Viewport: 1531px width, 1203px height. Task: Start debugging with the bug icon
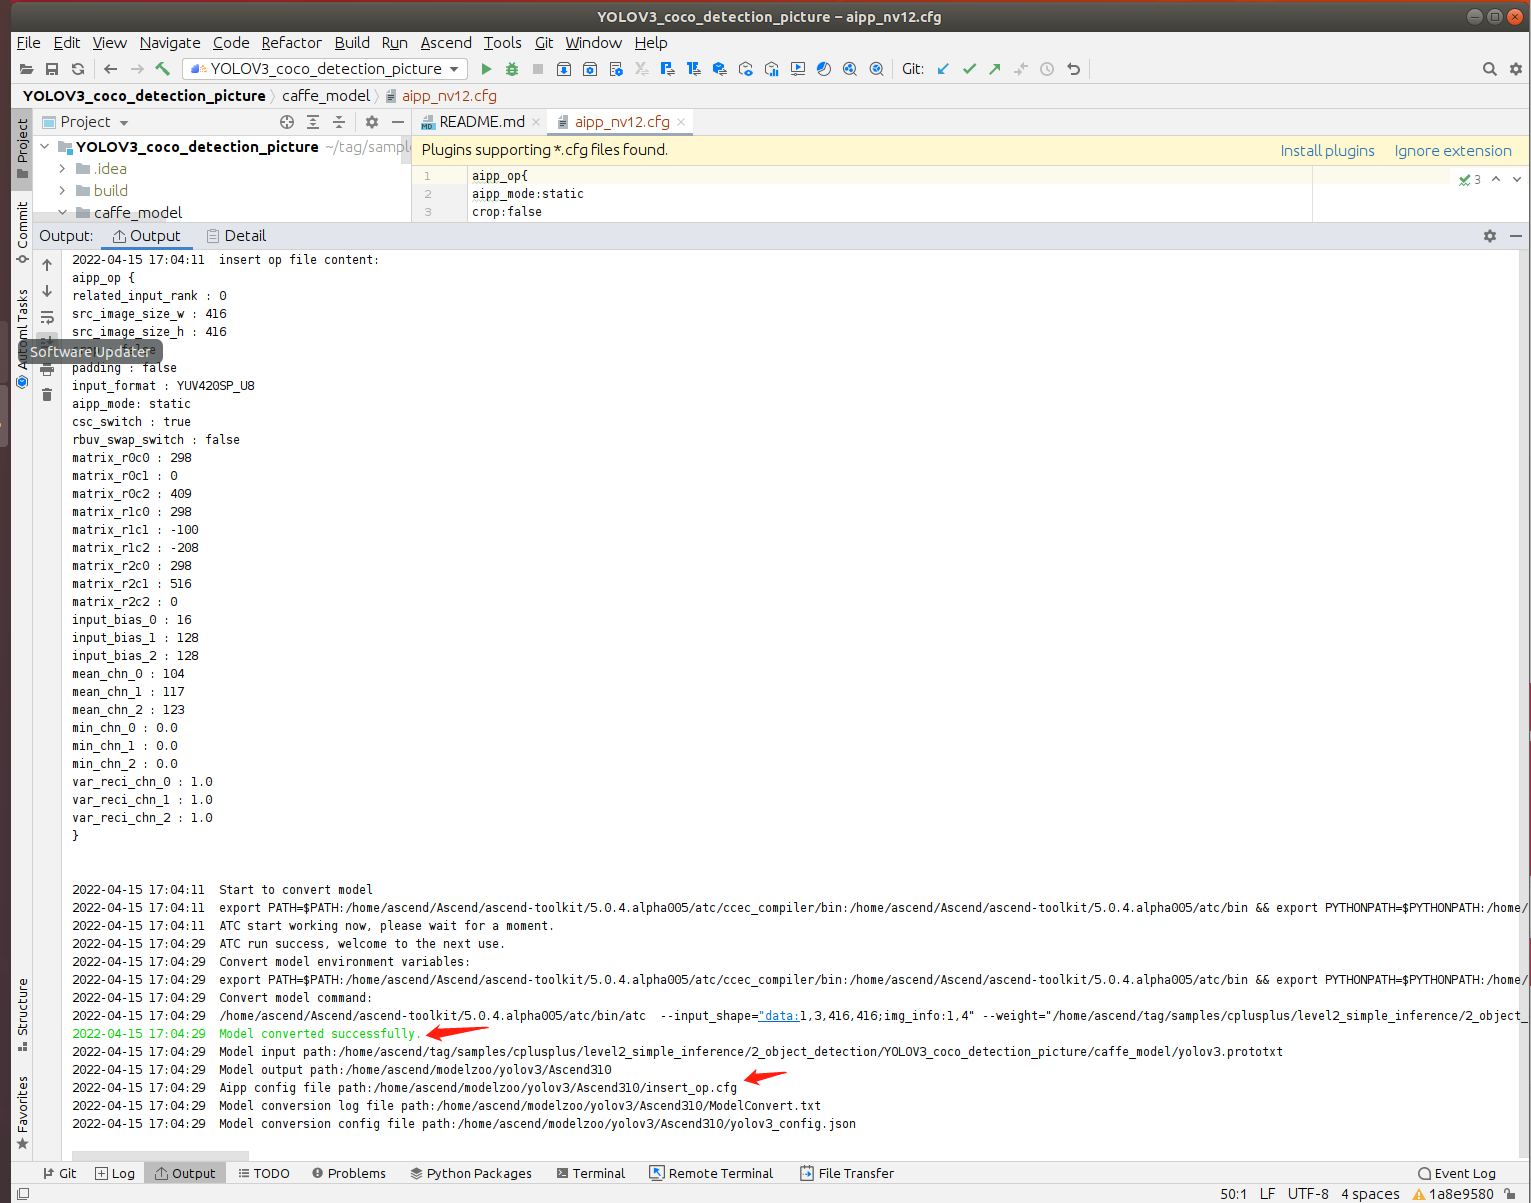tap(512, 69)
